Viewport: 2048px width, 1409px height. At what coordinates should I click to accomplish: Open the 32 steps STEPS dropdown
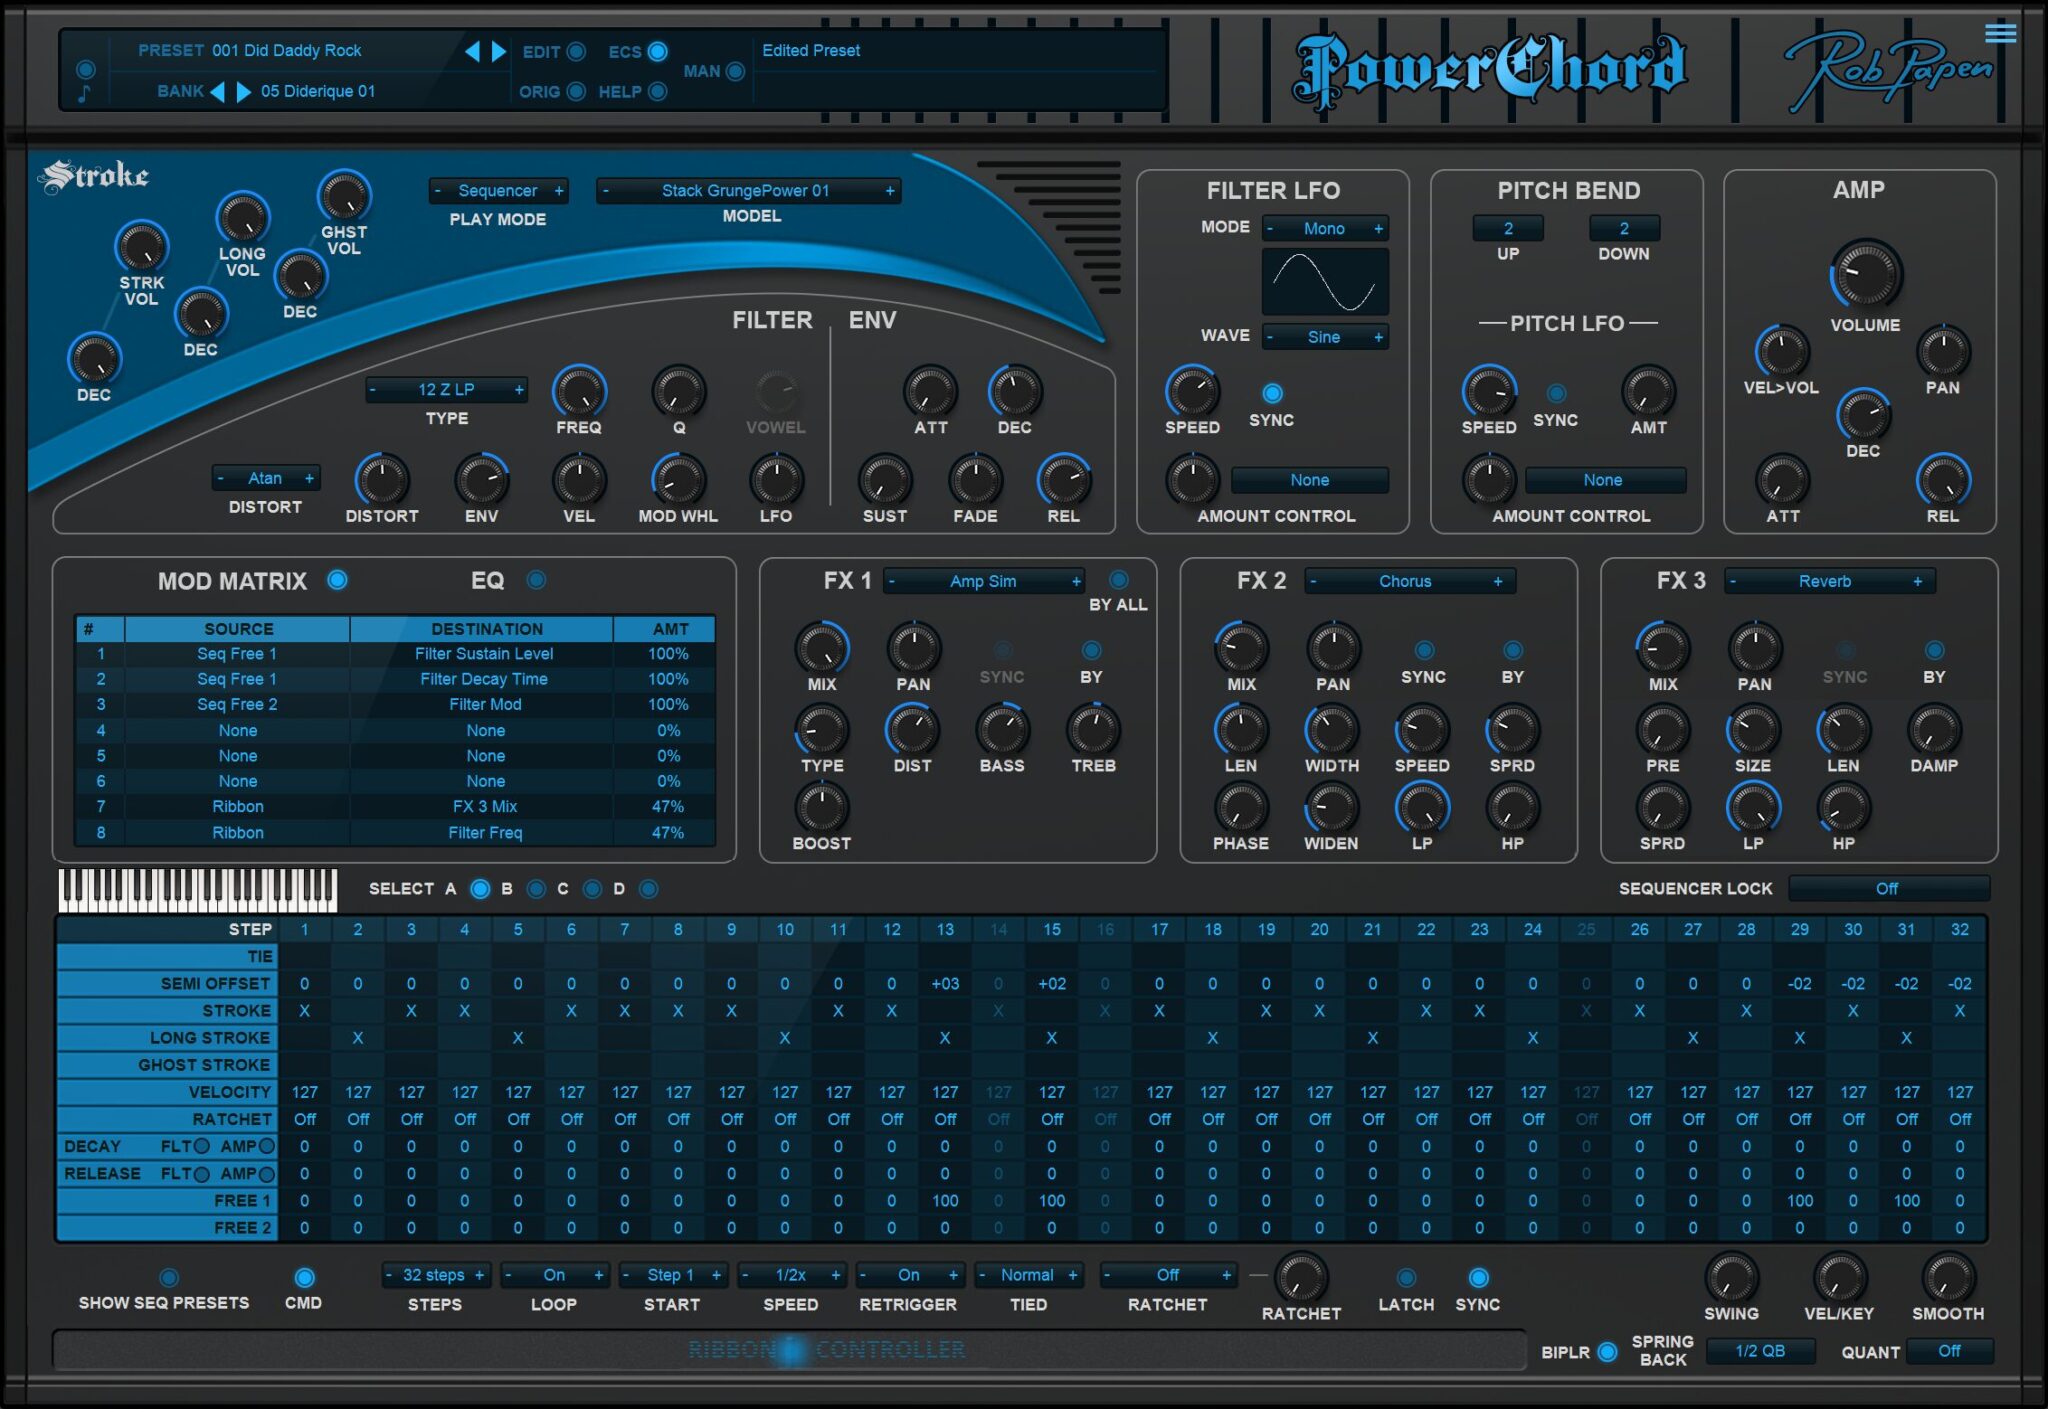[434, 1275]
